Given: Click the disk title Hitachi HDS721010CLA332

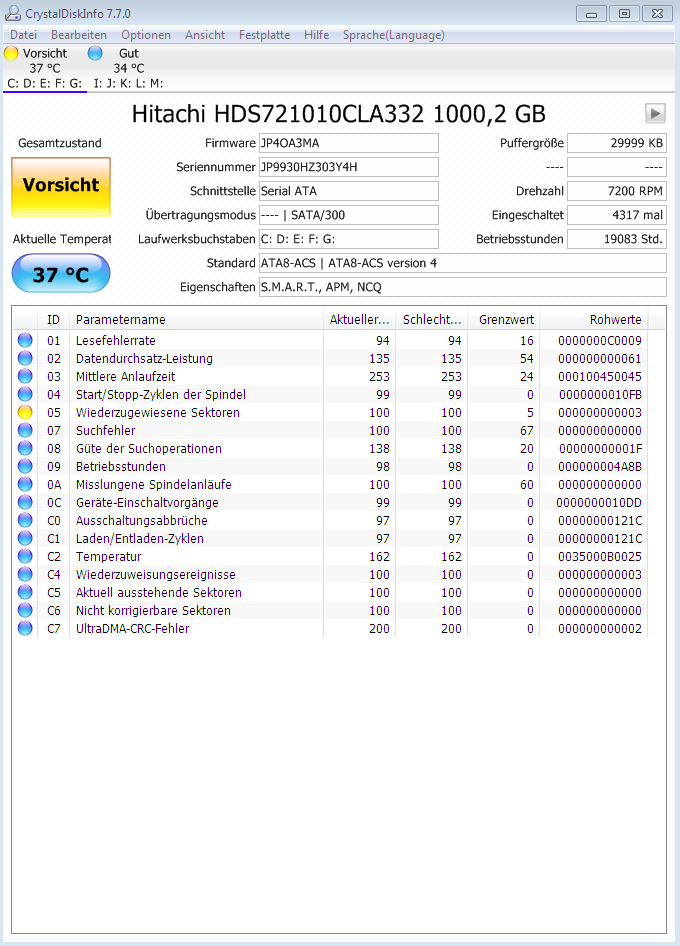Looking at the screenshot, I should click(x=338, y=113).
